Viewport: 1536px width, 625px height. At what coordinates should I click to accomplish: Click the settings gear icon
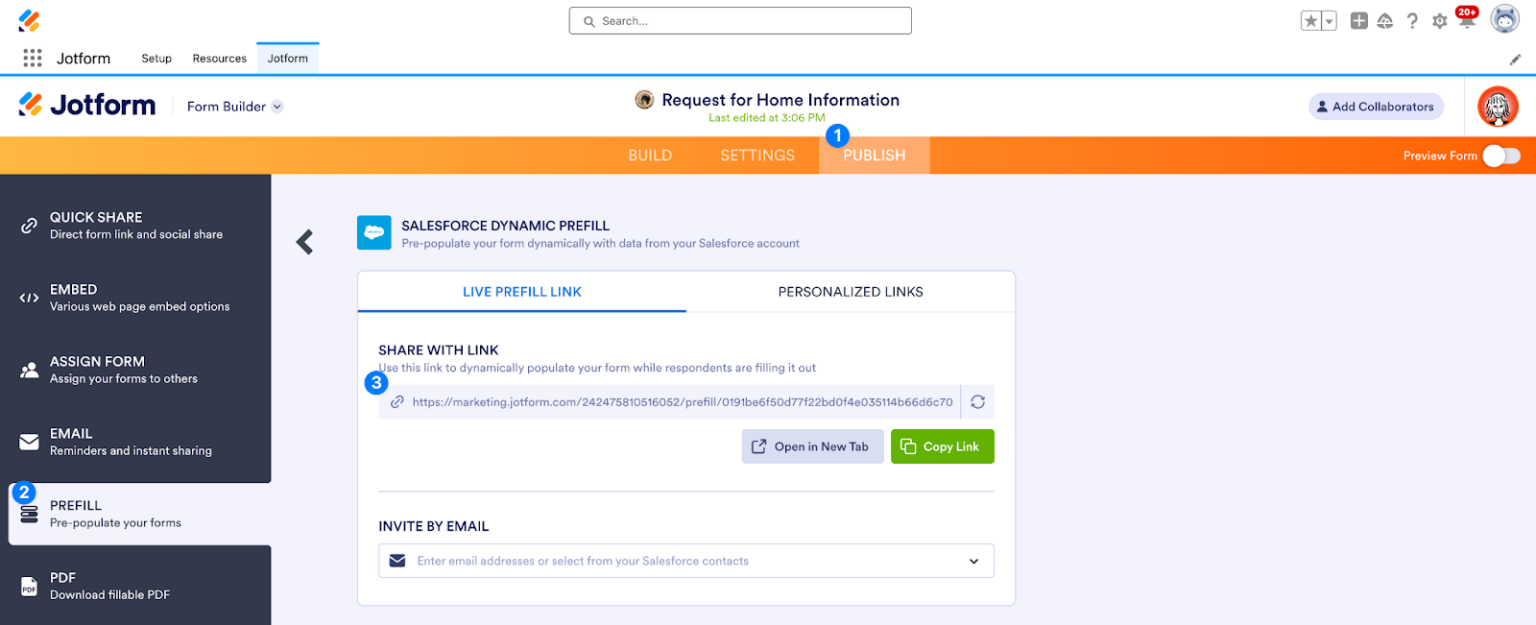coord(1439,20)
